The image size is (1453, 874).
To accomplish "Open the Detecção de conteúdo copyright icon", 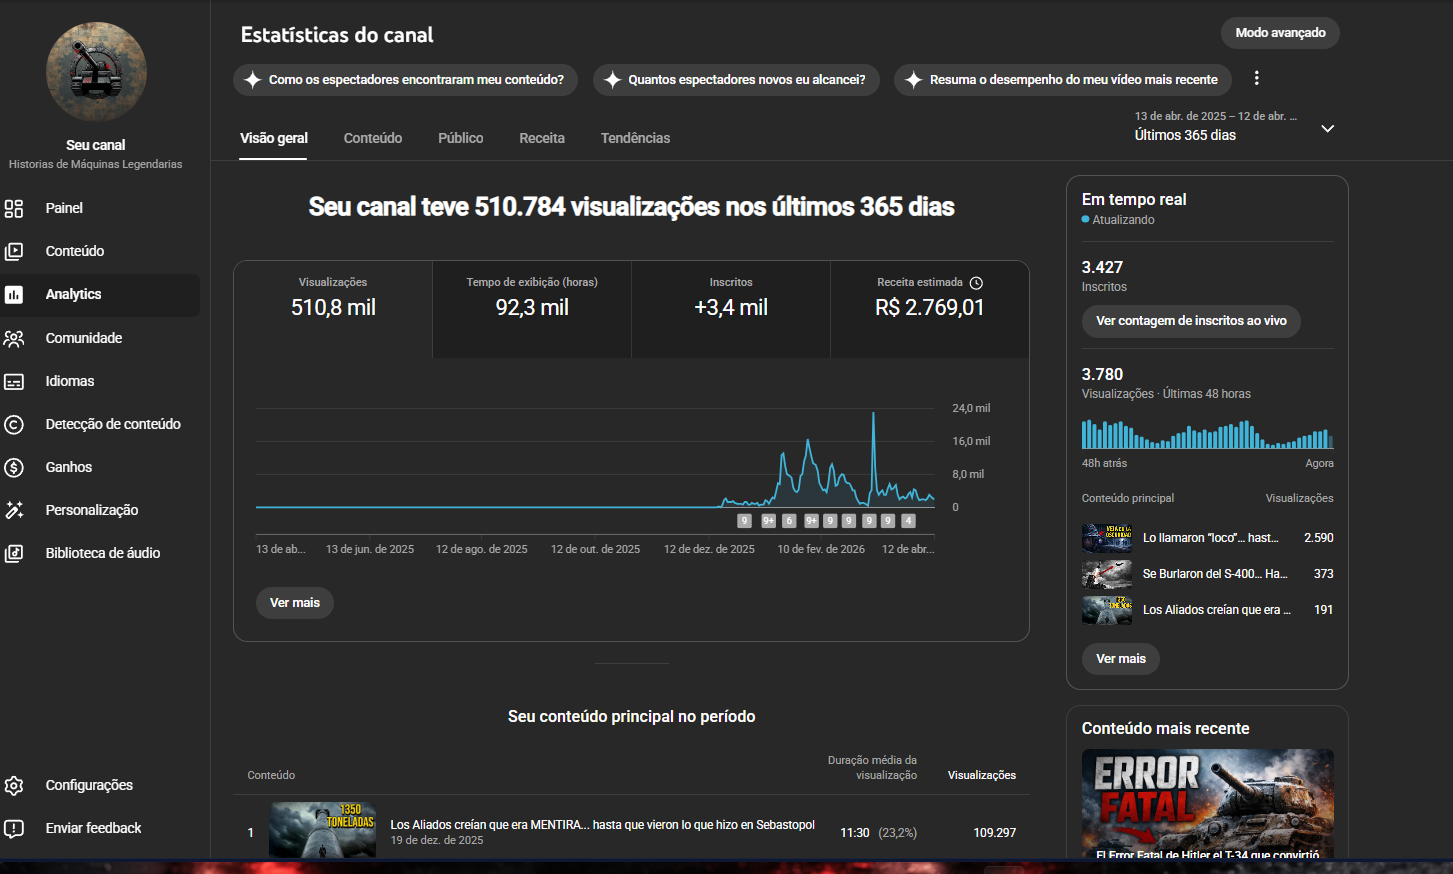I will click(x=14, y=424).
